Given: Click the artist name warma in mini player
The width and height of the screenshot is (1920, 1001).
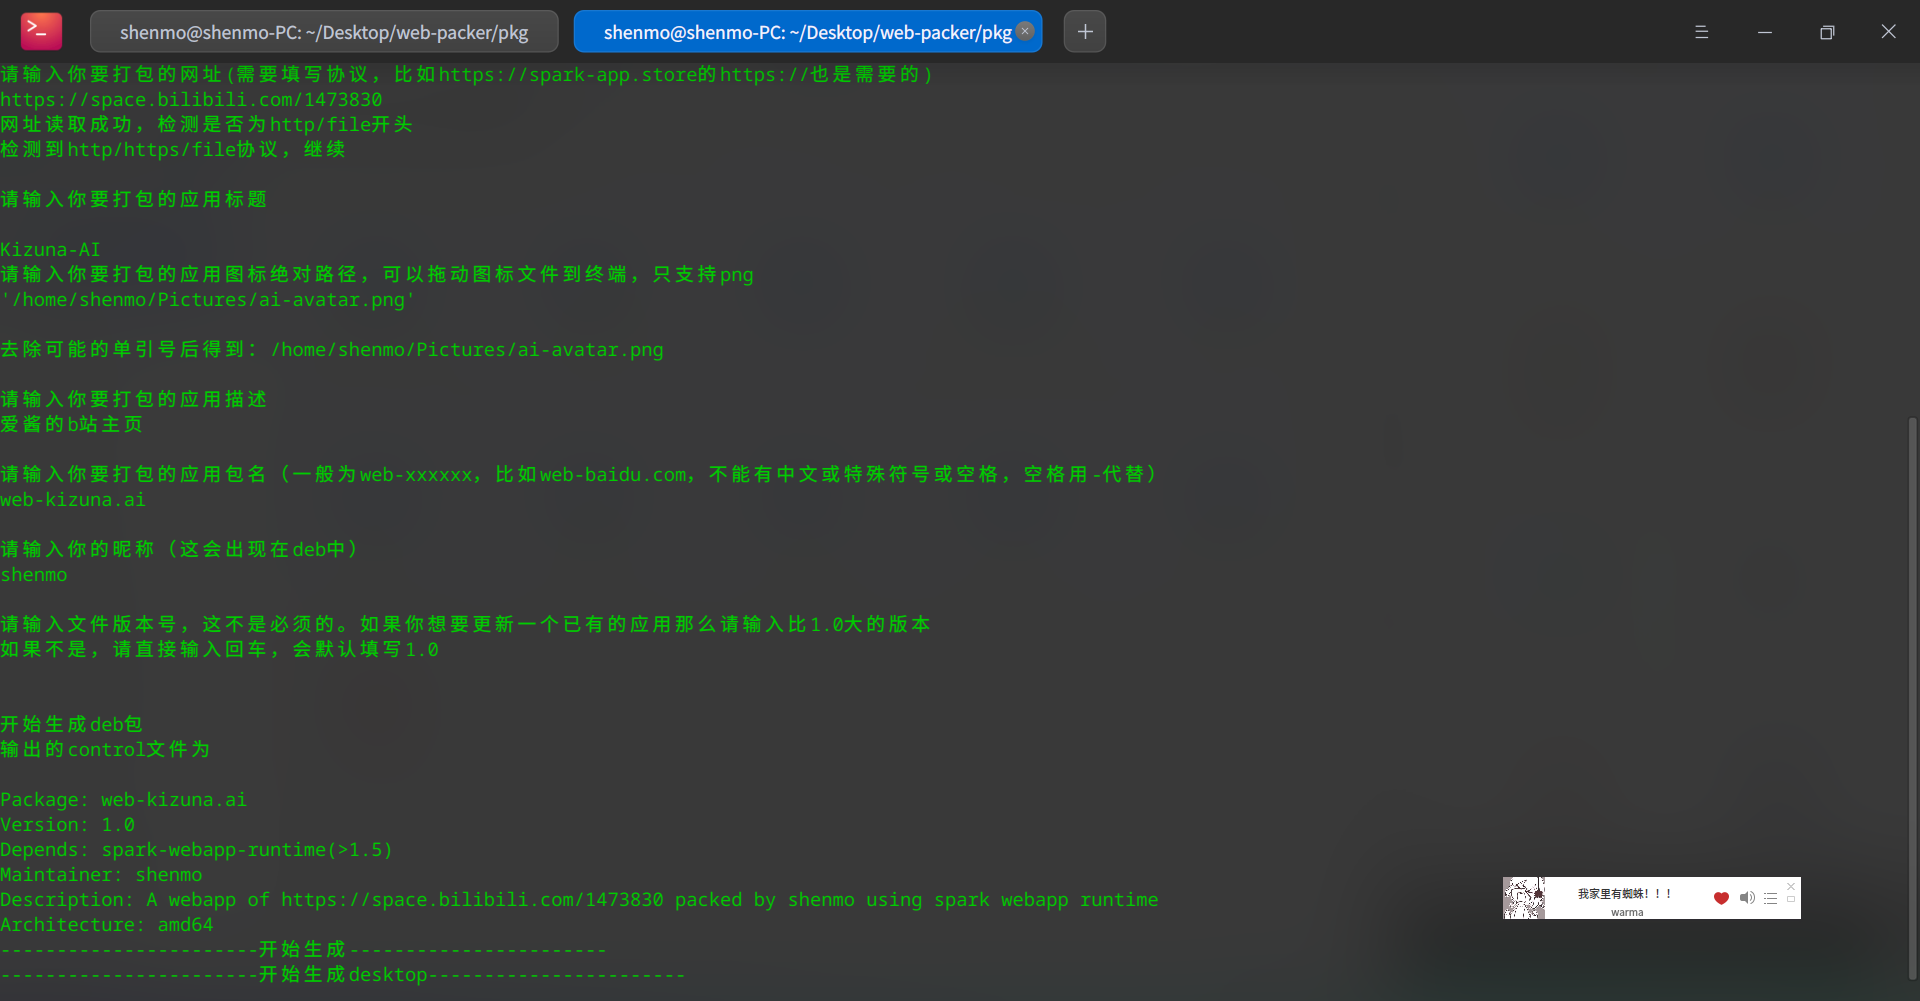Looking at the screenshot, I should (x=1627, y=912).
